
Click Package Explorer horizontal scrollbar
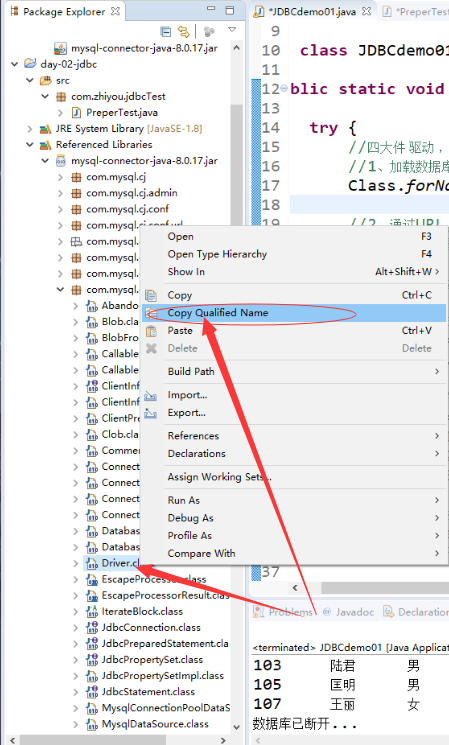tap(93, 740)
